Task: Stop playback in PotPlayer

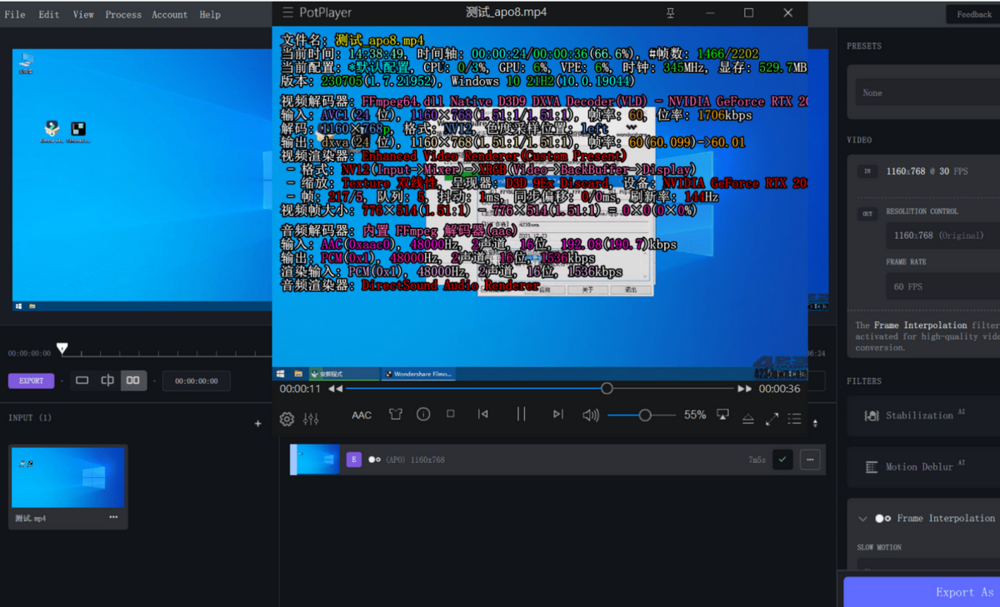Action: (x=450, y=414)
